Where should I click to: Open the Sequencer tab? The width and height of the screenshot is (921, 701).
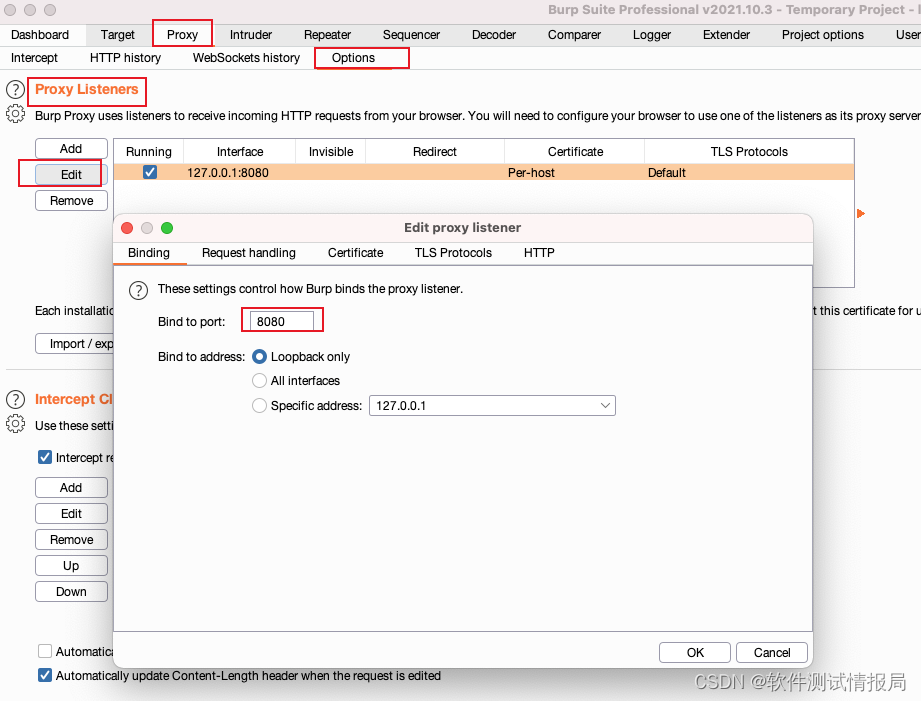tap(411, 35)
